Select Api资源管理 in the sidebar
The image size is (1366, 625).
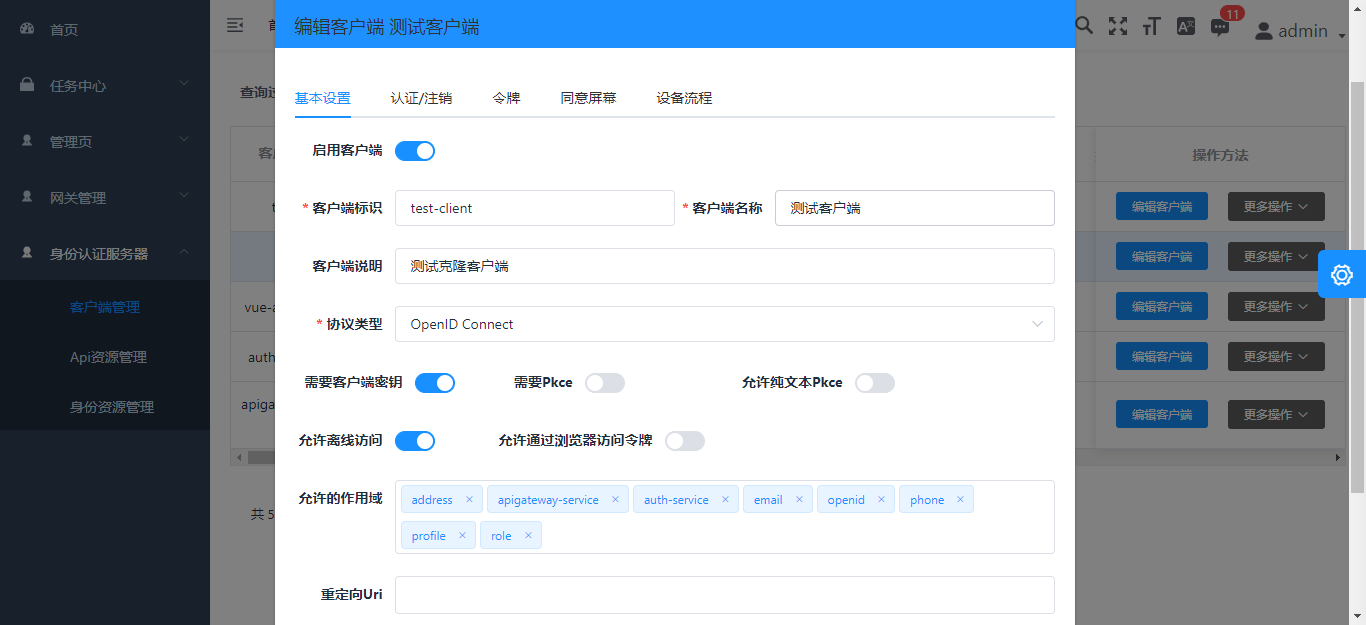pos(108,357)
